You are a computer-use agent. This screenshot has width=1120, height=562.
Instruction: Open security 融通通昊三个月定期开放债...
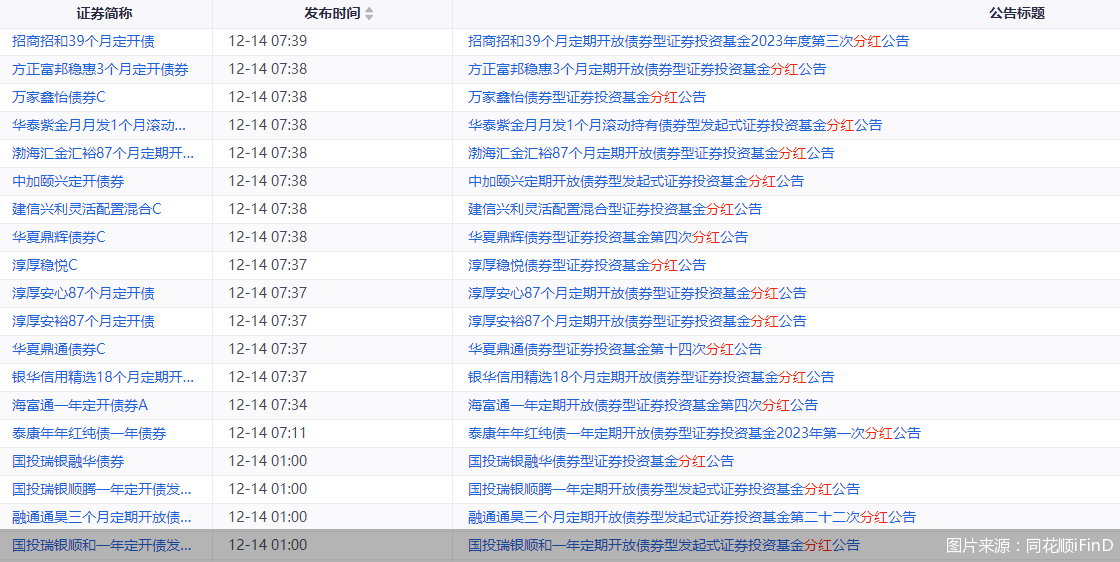[102, 516]
